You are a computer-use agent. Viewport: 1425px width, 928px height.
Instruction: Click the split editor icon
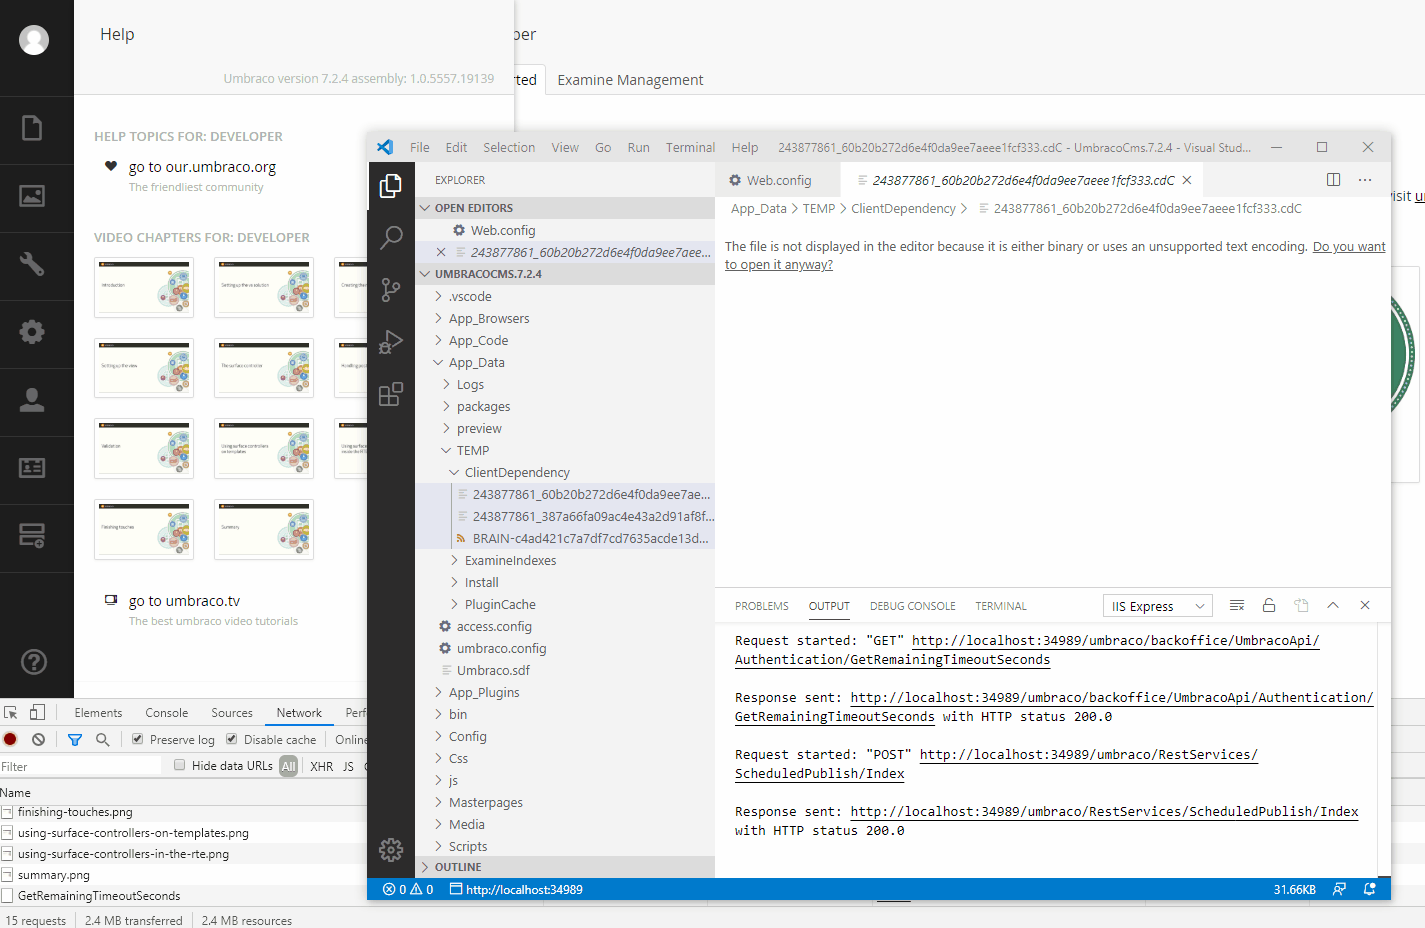[1333, 180]
